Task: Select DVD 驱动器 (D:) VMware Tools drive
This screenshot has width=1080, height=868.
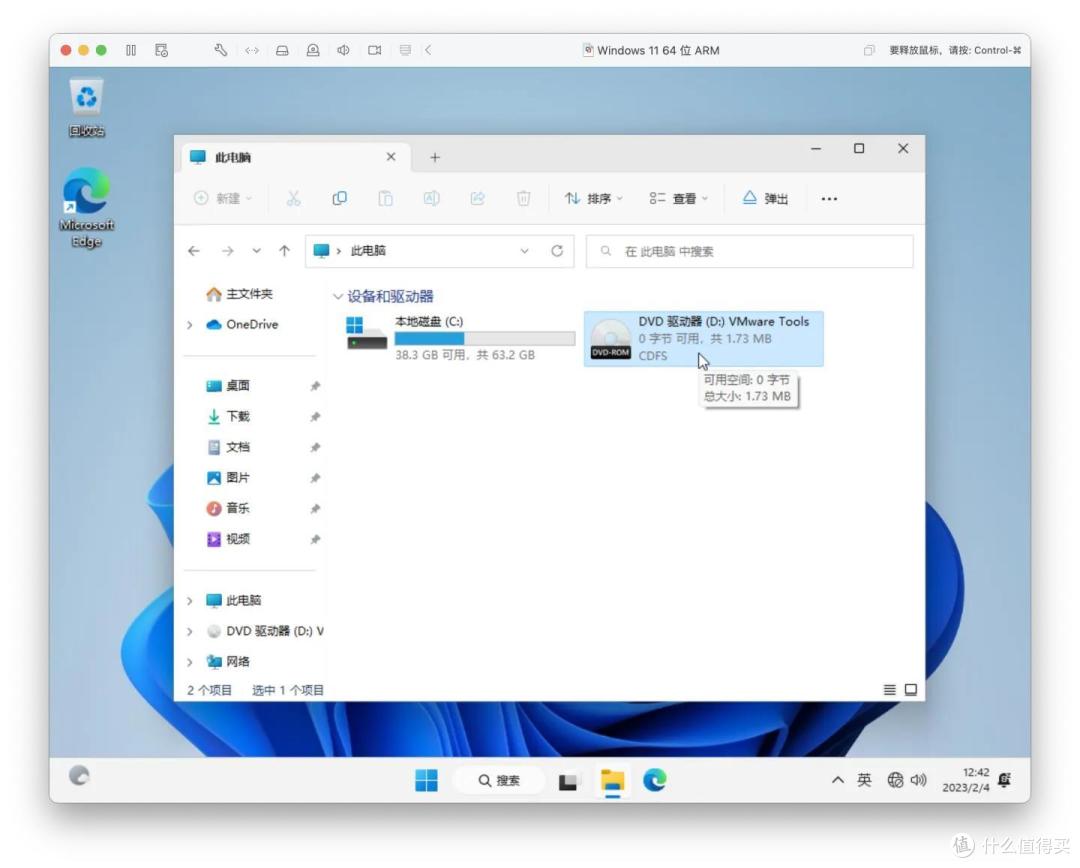Action: pos(703,338)
